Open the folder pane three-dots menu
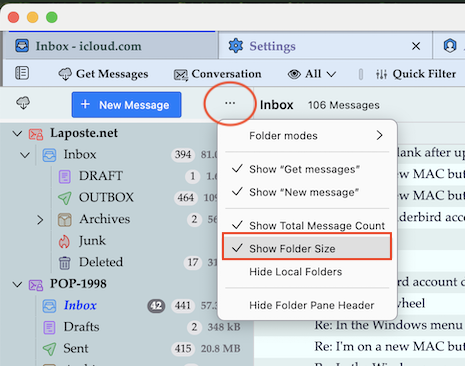 point(230,103)
